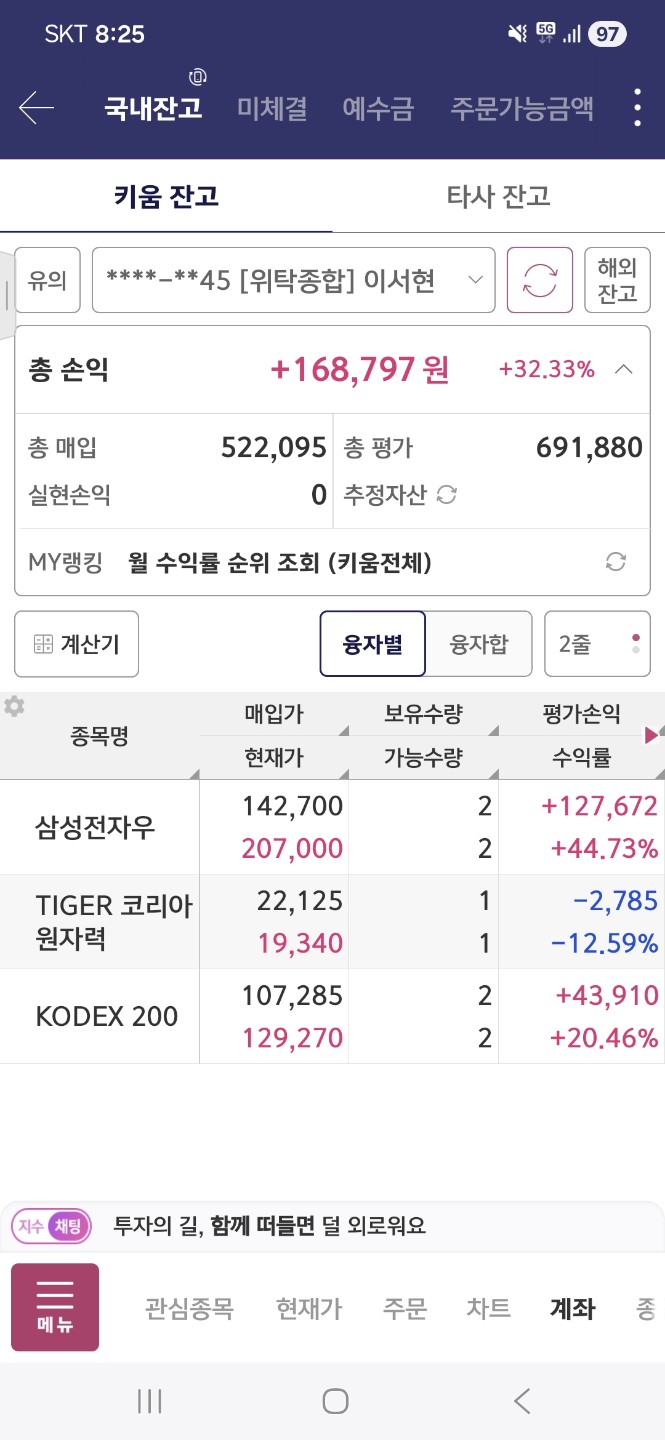Viewport: 665px width, 1440px height.
Task: Select the 삼성전자우 holding row
Action: [332, 827]
